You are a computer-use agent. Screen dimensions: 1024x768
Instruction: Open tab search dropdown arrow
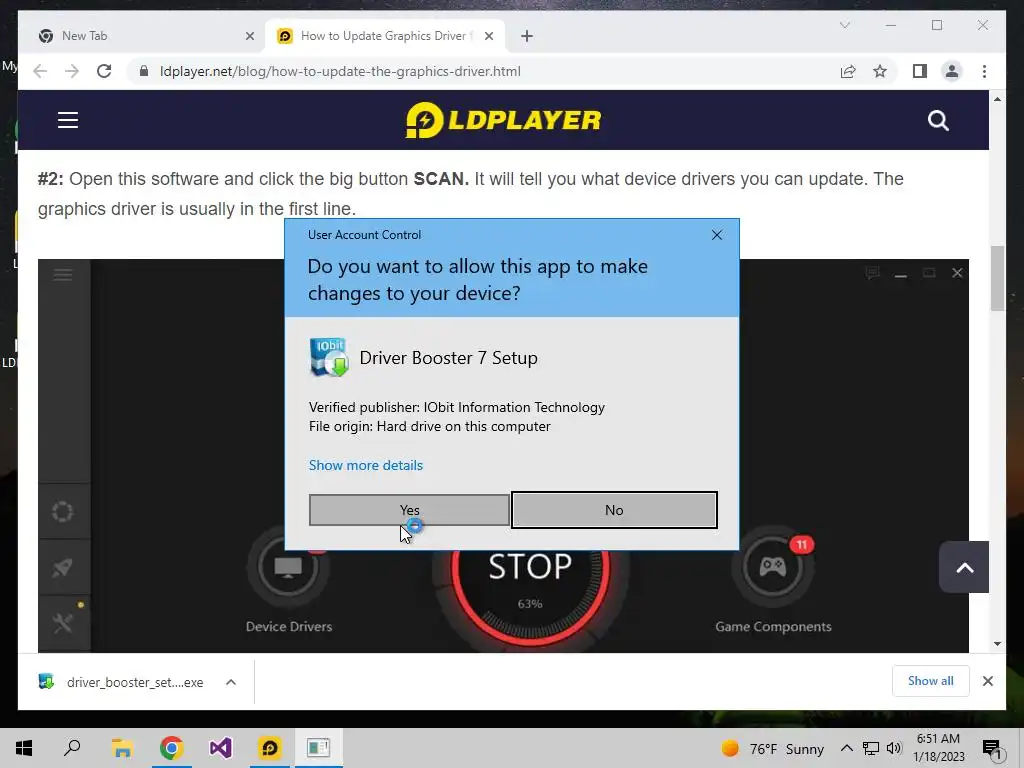[844, 25]
